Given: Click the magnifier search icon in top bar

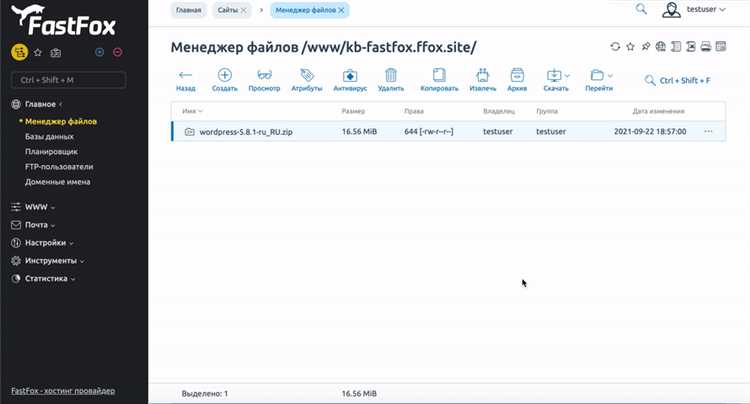Looking at the screenshot, I should (x=641, y=9).
